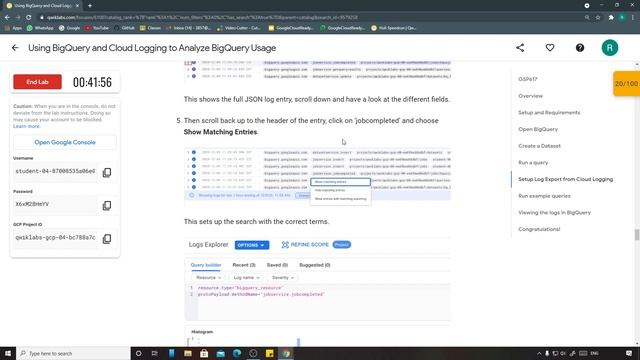The width and height of the screenshot is (640, 360).
Task: Click the Logs Explorer screenshot image
Action: [318, 279]
